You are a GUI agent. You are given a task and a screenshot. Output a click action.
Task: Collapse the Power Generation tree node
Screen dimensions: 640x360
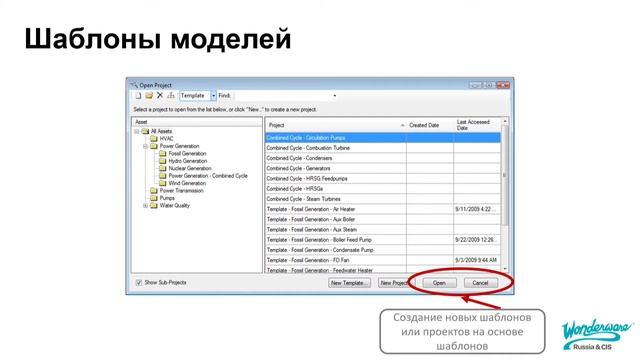(146, 146)
